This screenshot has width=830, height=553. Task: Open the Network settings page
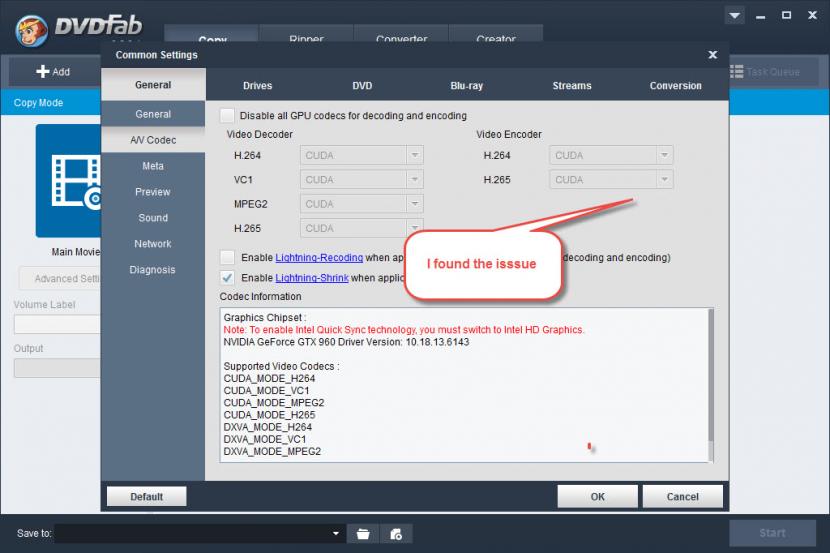tap(153, 243)
